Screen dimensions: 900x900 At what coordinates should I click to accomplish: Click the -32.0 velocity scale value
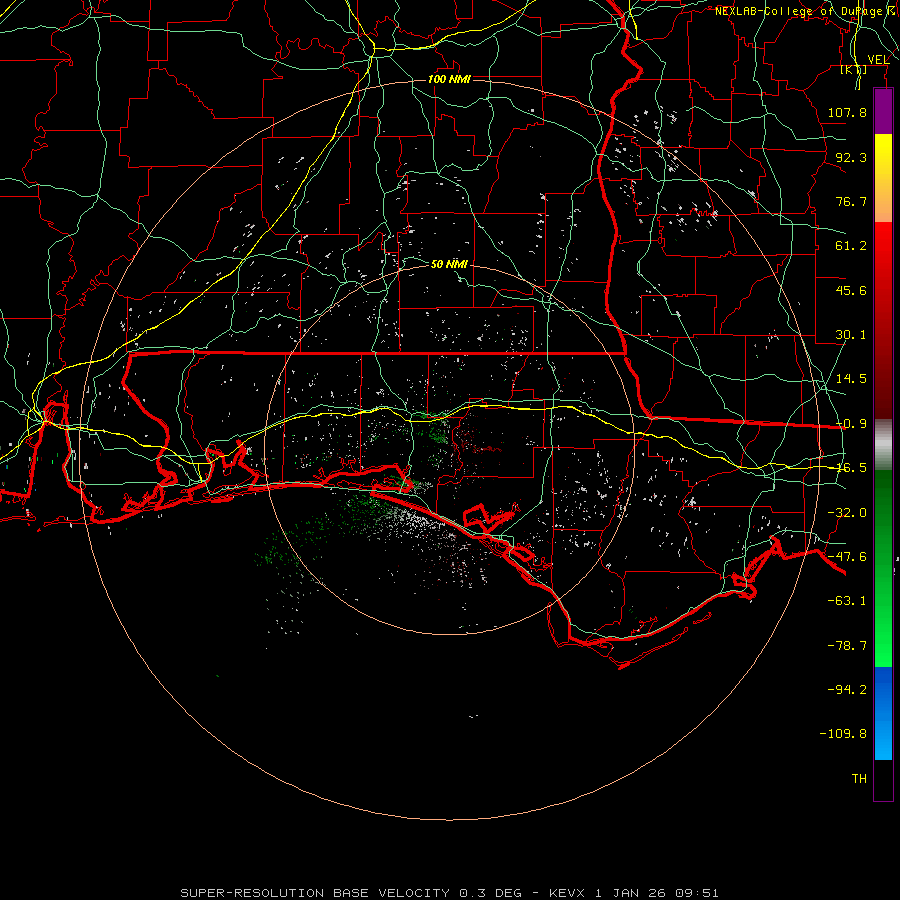(847, 513)
